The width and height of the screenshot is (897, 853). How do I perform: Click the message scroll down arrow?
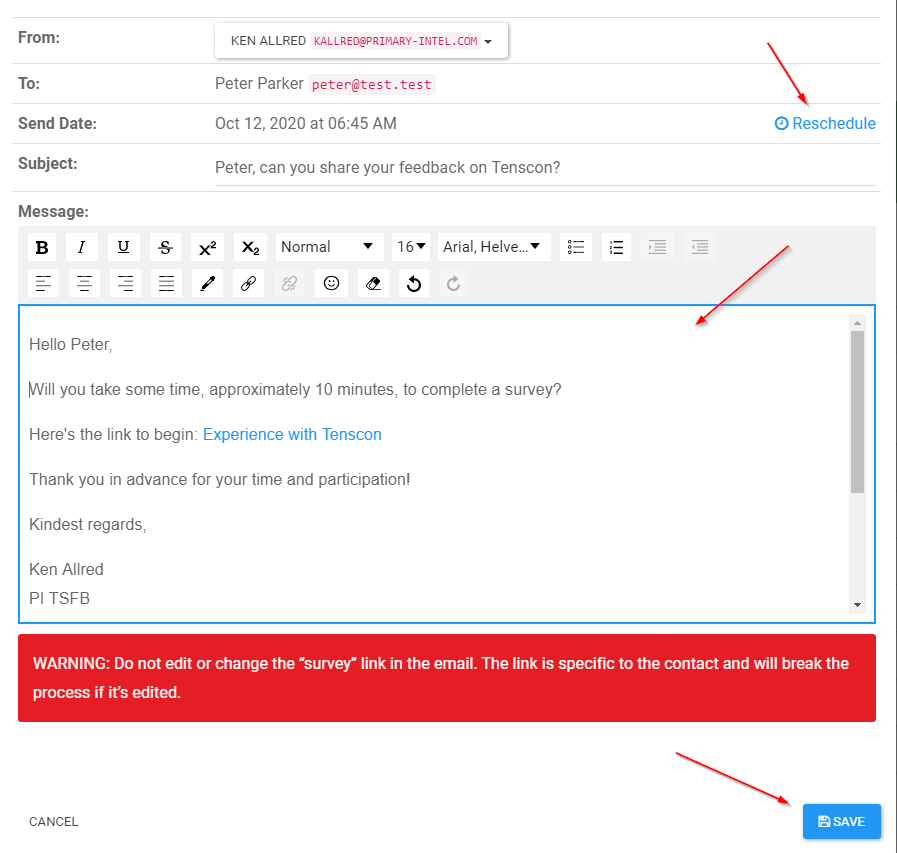[857, 605]
